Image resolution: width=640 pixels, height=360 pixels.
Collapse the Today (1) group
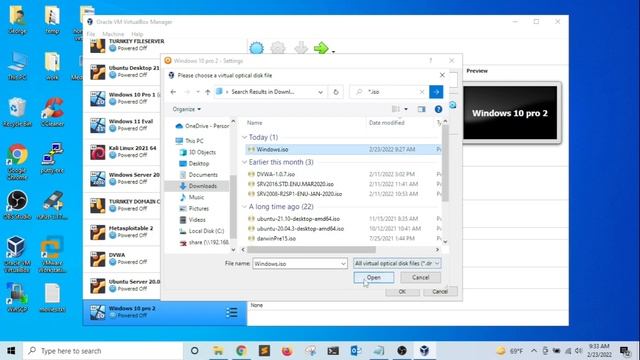click(244, 137)
